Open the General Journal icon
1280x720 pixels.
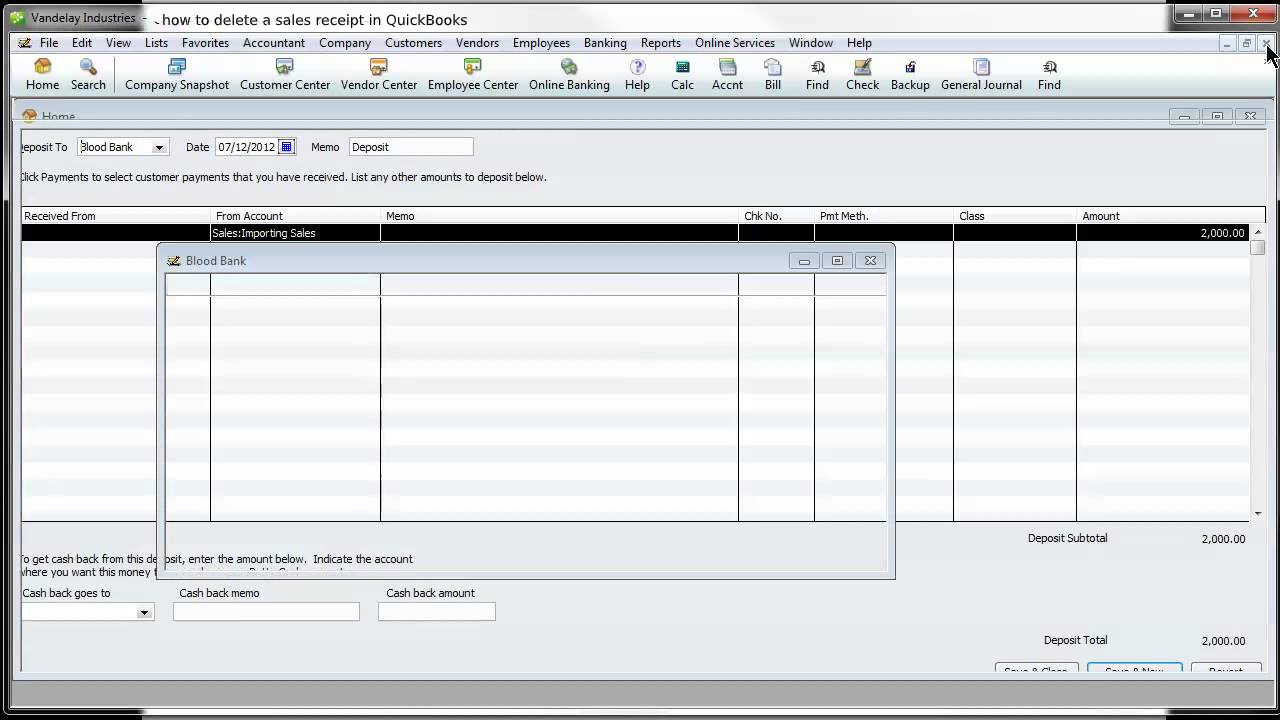(981, 74)
